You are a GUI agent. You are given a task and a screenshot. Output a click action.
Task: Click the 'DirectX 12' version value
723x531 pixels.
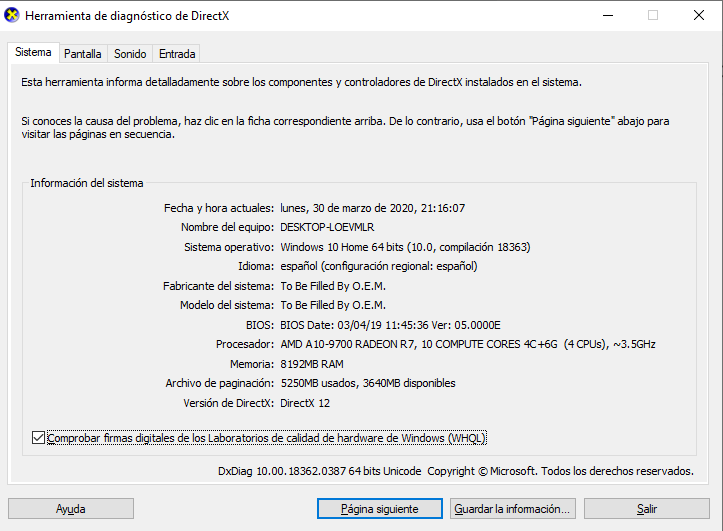(x=305, y=403)
